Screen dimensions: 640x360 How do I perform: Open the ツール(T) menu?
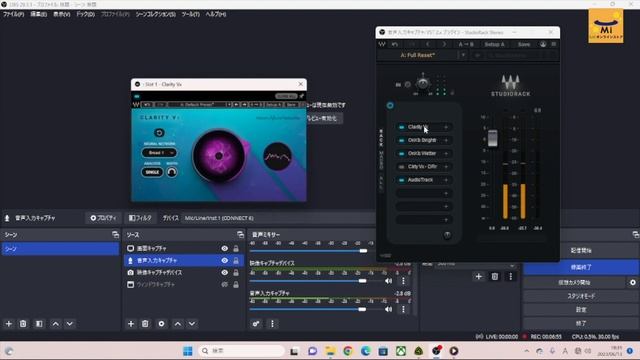tap(191, 14)
